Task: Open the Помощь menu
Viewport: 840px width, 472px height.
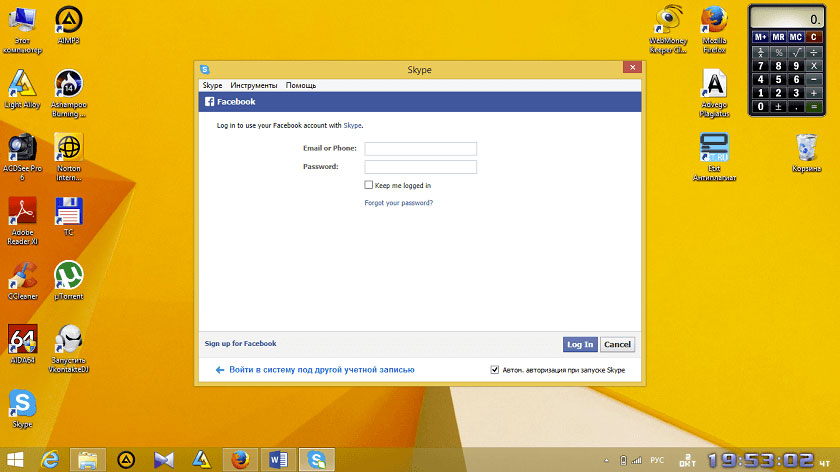Action: [301, 85]
